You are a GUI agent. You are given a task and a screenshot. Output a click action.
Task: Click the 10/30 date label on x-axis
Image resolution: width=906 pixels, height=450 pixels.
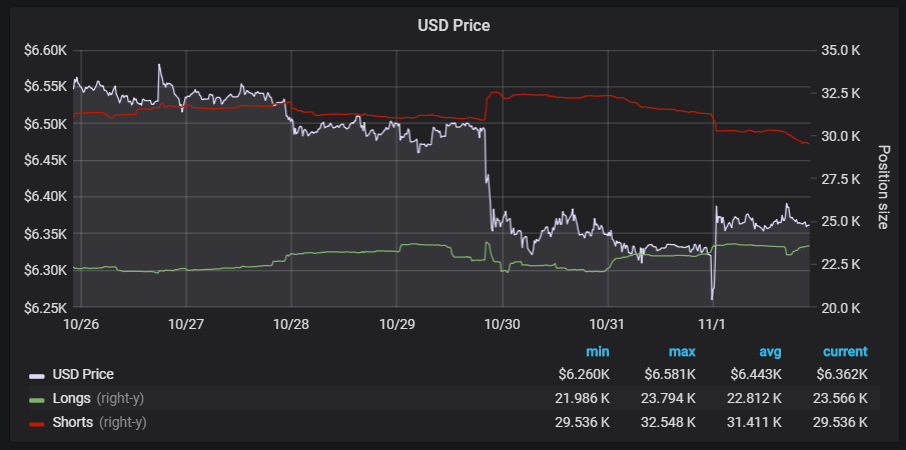[x=502, y=324]
